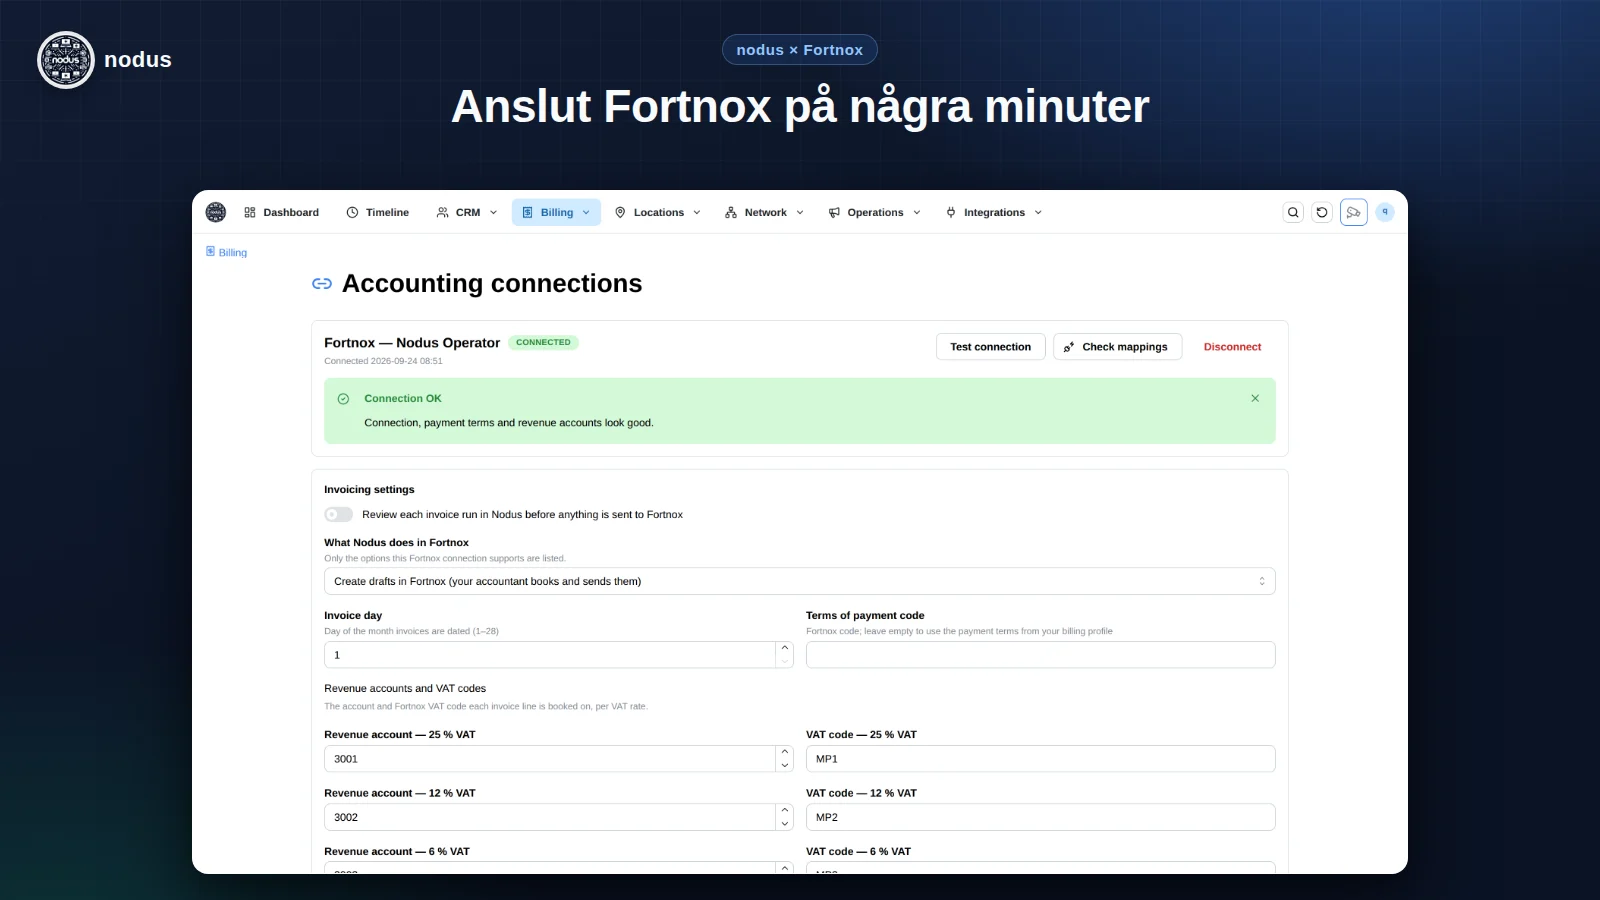
Task: Open the search magnifier icon
Action: [1293, 212]
